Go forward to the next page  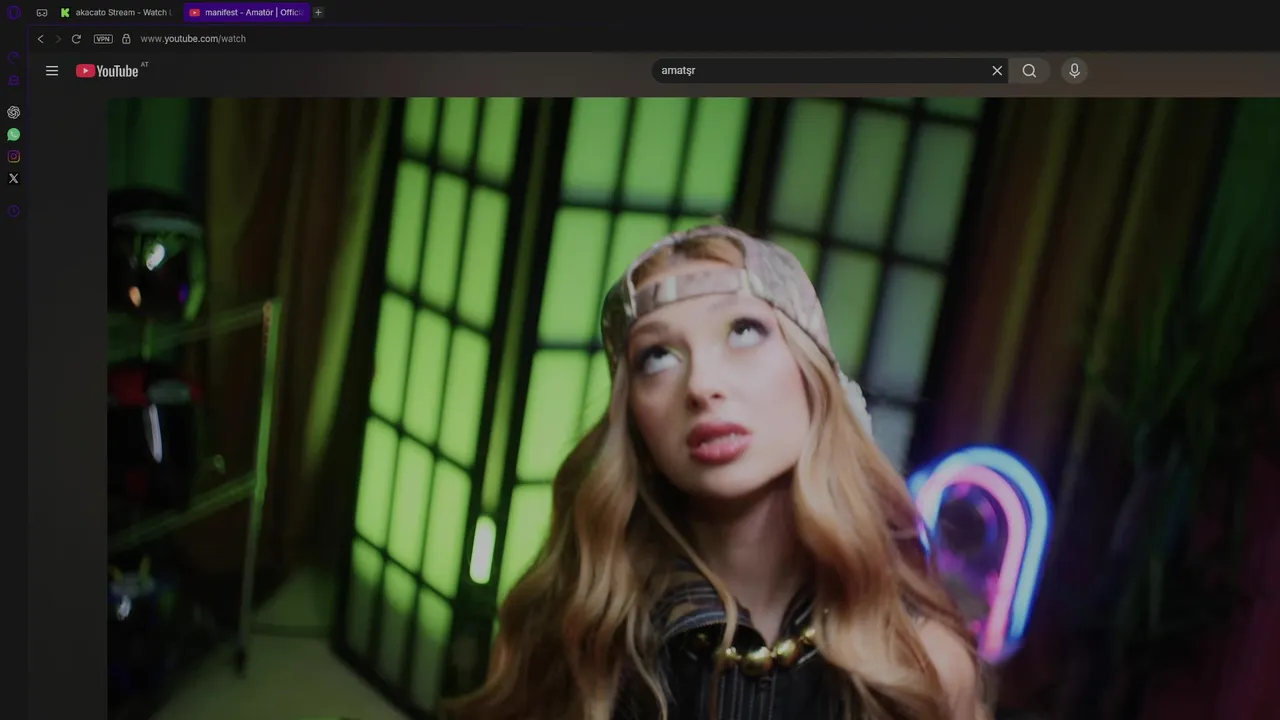point(58,39)
